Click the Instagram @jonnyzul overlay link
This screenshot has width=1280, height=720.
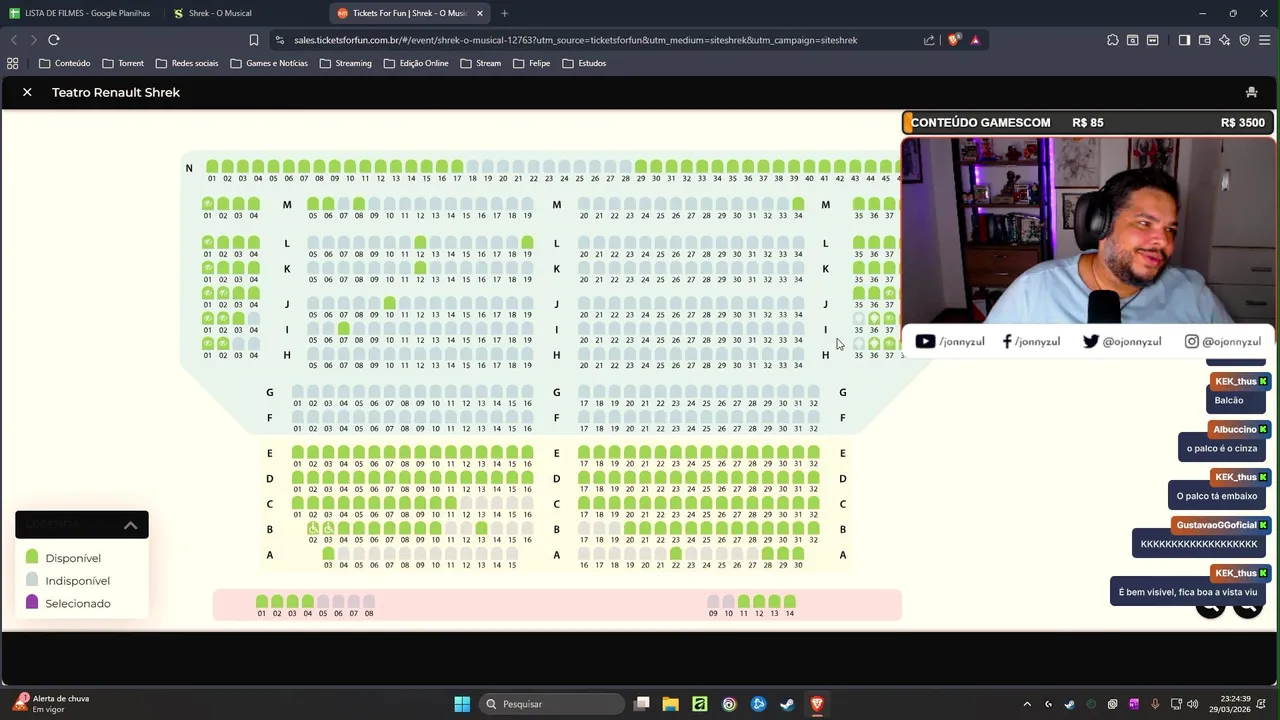click(x=1223, y=341)
